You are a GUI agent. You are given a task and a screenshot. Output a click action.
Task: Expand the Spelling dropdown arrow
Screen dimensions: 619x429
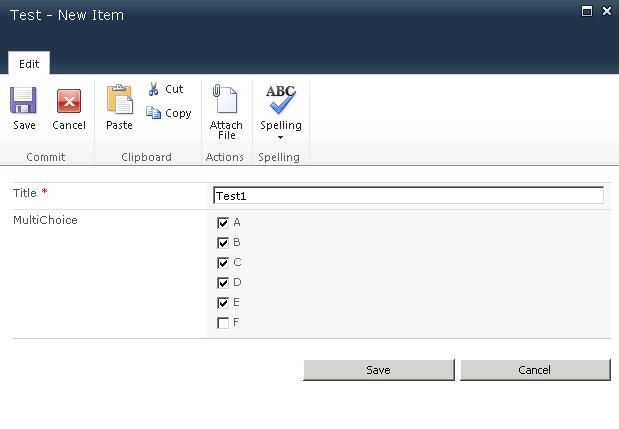coord(281,137)
